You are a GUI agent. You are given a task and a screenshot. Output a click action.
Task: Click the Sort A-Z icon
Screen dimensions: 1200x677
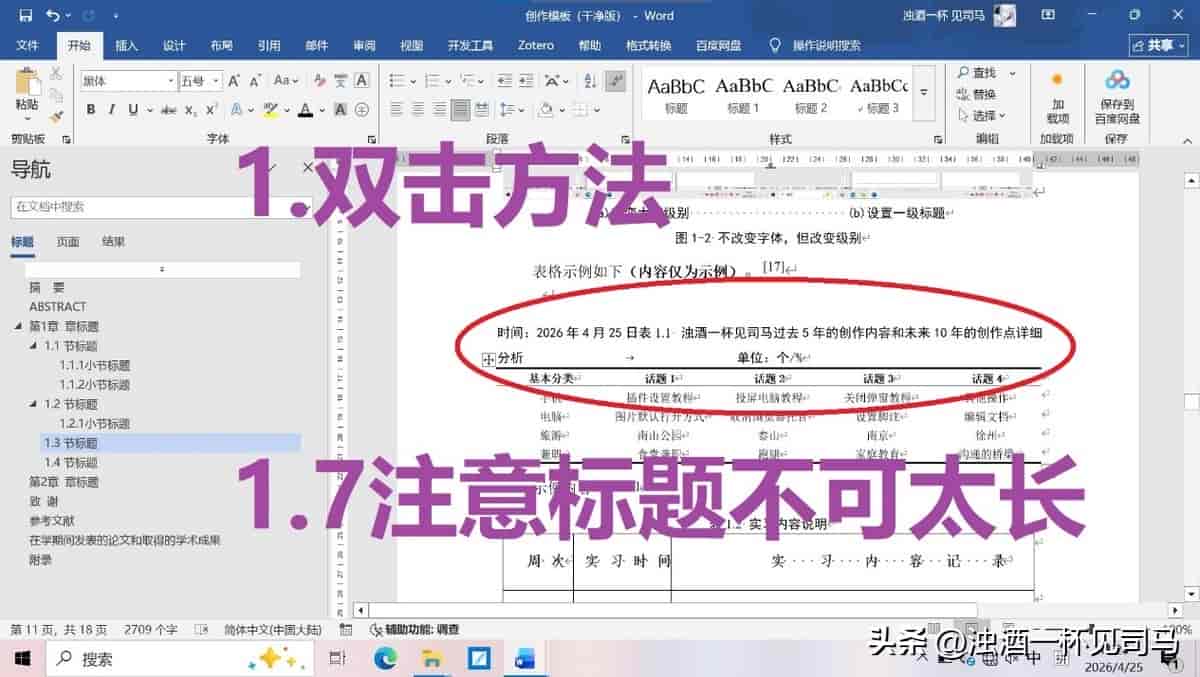pyautogui.click(x=590, y=81)
